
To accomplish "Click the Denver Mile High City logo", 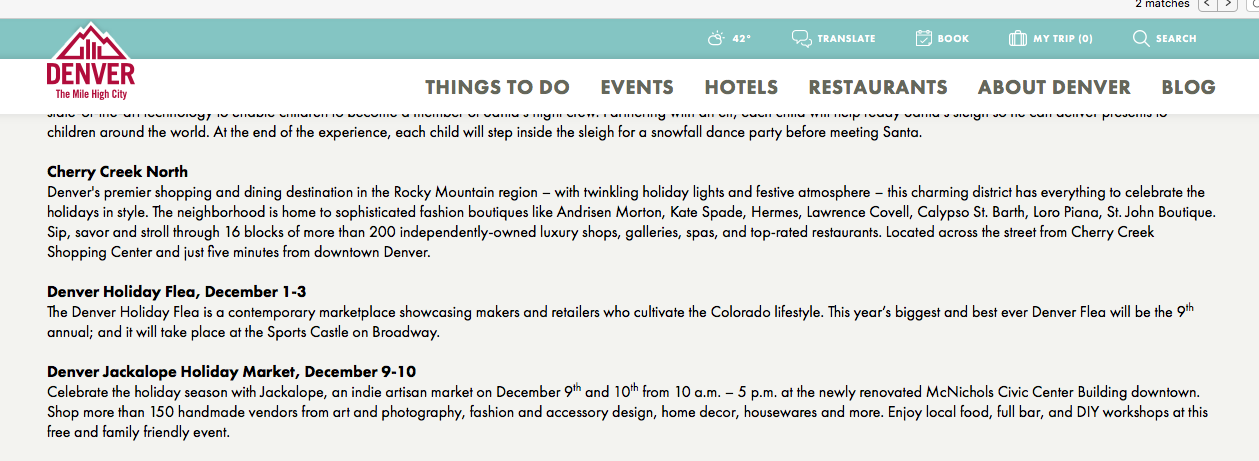I will [90, 61].
